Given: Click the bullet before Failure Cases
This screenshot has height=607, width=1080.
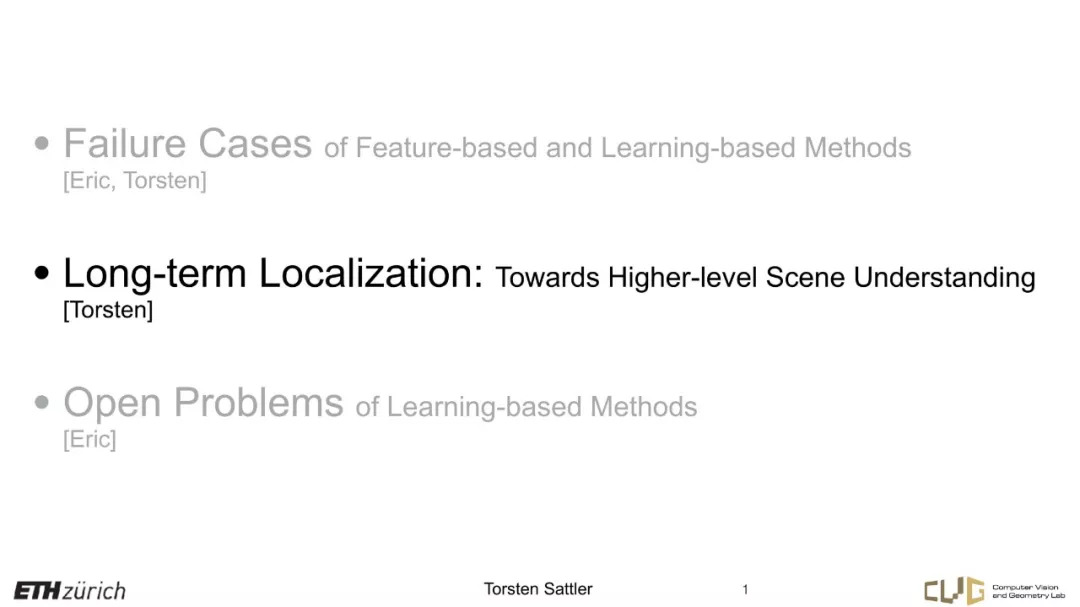Looking at the screenshot, I should click(42, 143).
